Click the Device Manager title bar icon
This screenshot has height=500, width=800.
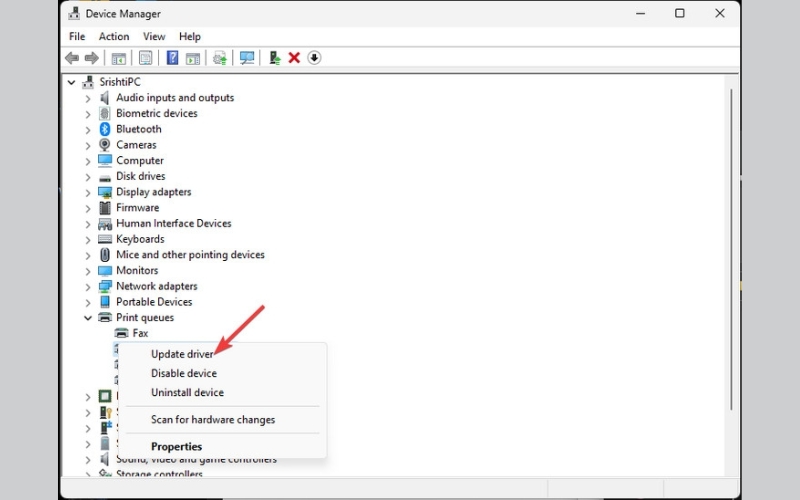click(x=74, y=13)
